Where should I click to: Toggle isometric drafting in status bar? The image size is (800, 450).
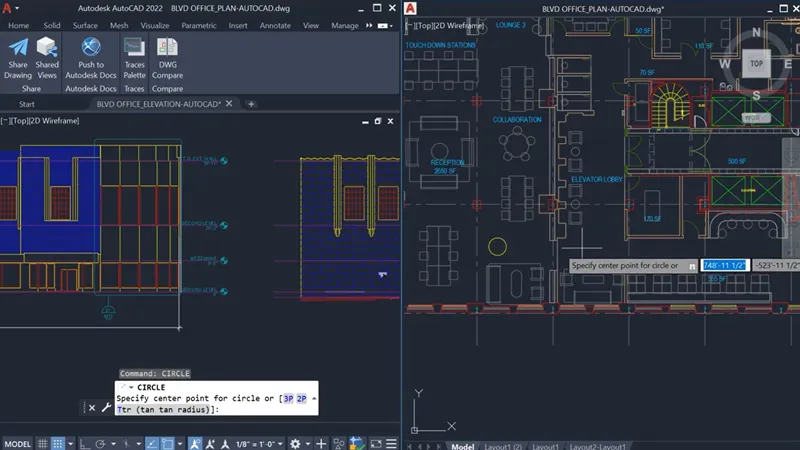(x=126, y=444)
